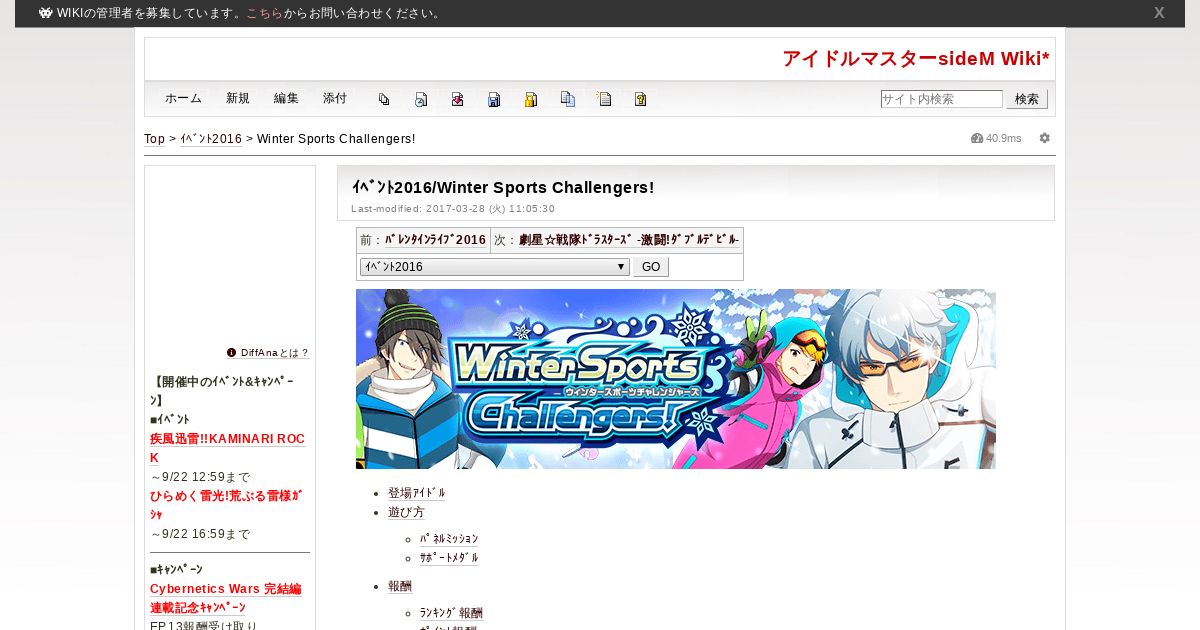Screen dimensions: 1200x630
Task: Click the 【開催中のｲﾍﾞﾝﾄ&ｷｬﾝﾍﾟｰﾝ】 sidebar heading
Action: (x=224, y=391)
